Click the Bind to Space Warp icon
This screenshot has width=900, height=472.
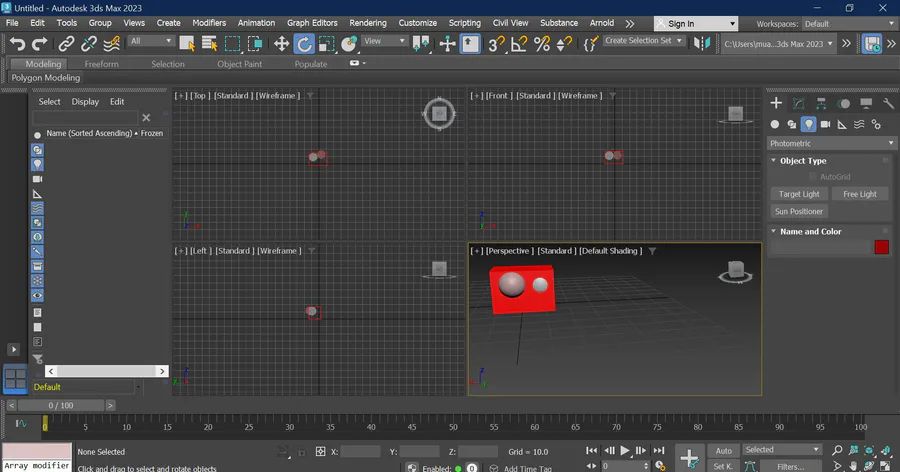111,44
